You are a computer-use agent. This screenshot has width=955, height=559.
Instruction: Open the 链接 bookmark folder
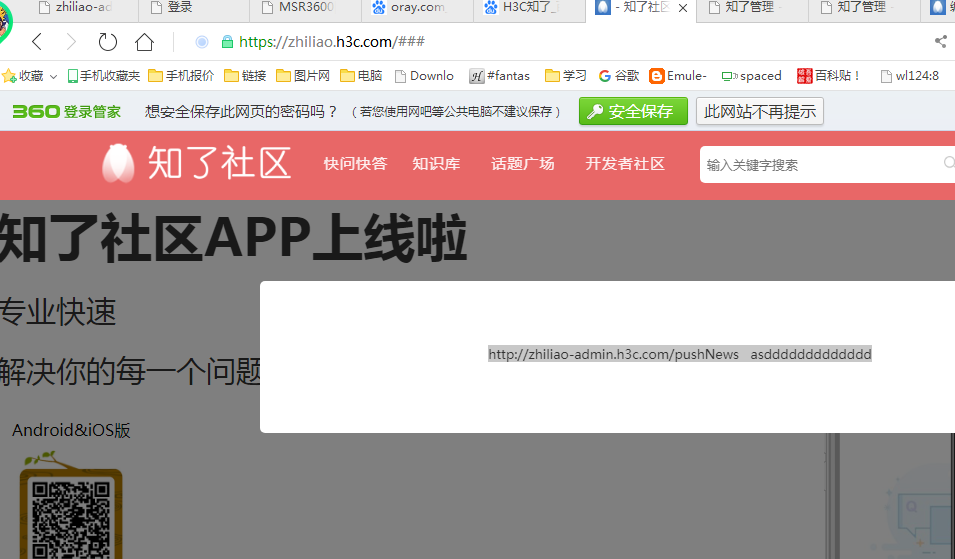tap(245, 76)
